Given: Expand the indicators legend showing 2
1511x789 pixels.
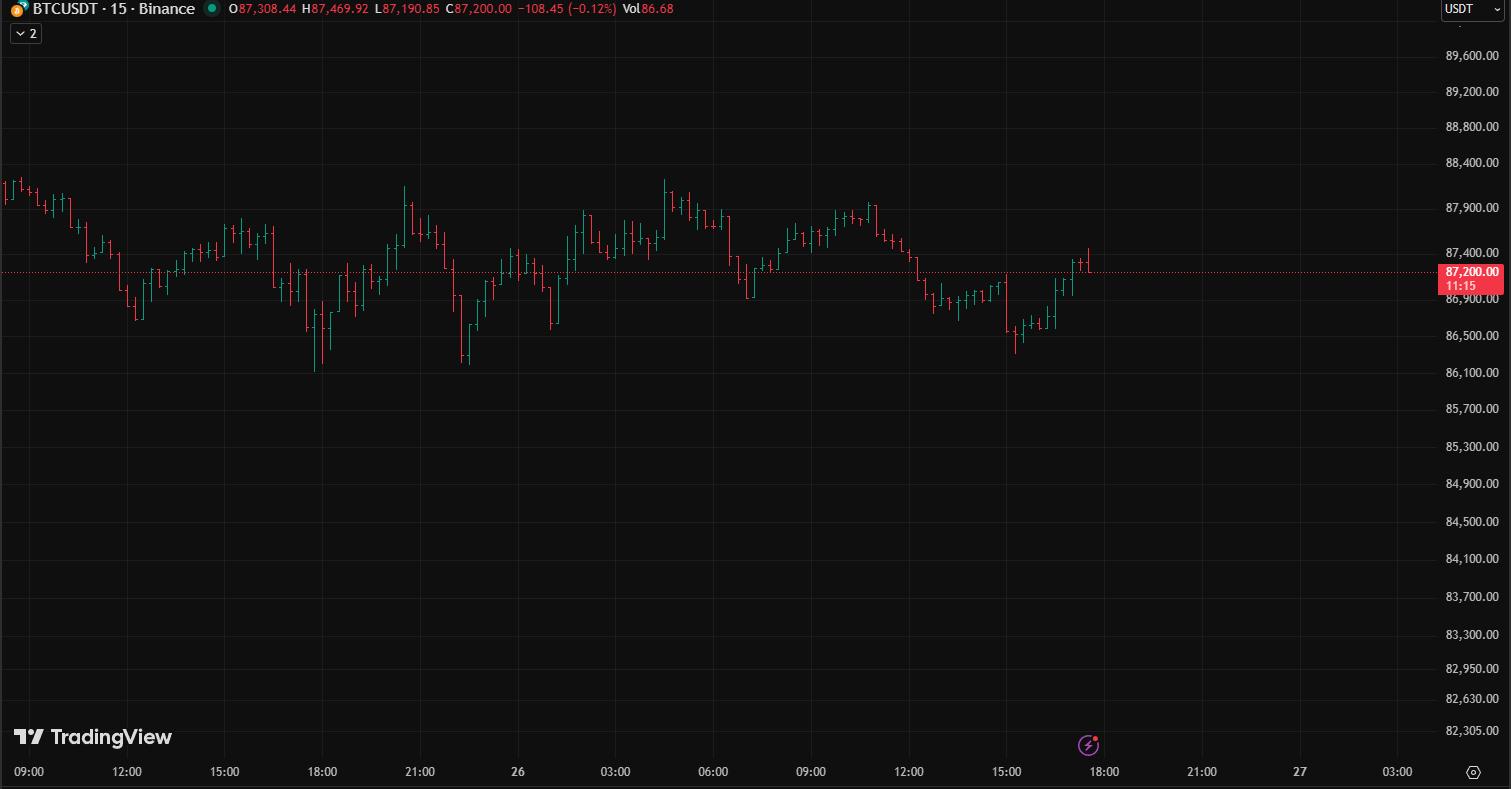Looking at the screenshot, I should tap(26, 34).
